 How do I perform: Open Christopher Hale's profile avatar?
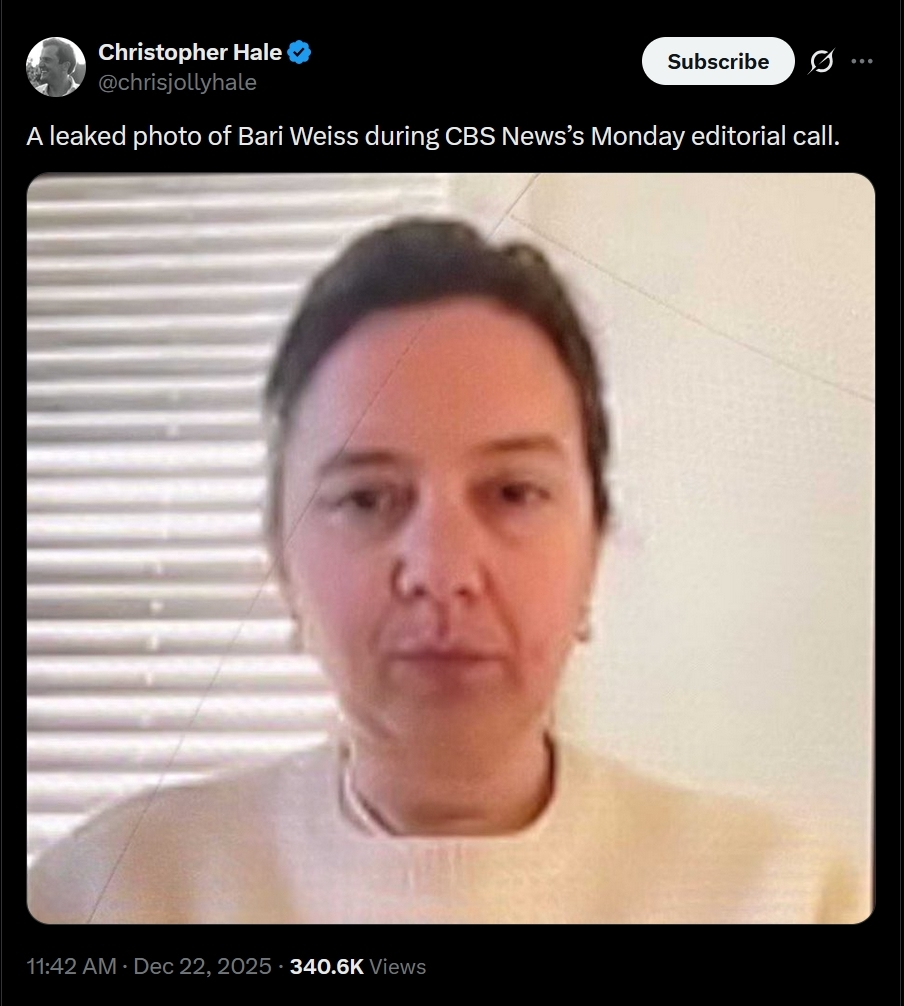56,67
